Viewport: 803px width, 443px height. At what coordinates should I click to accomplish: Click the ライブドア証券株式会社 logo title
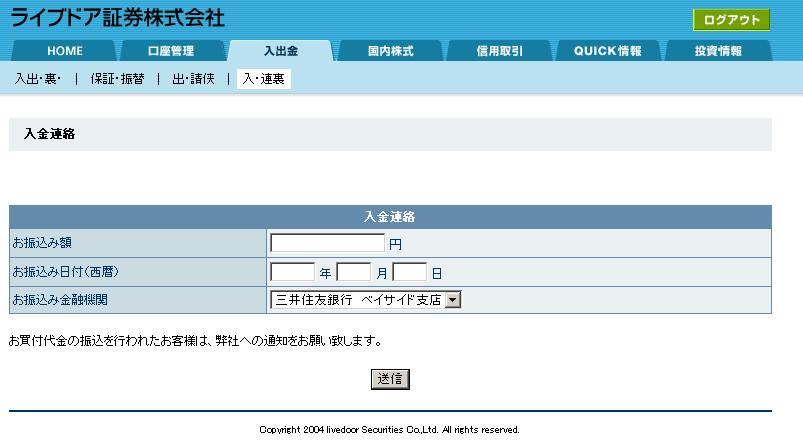(x=117, y=18)
